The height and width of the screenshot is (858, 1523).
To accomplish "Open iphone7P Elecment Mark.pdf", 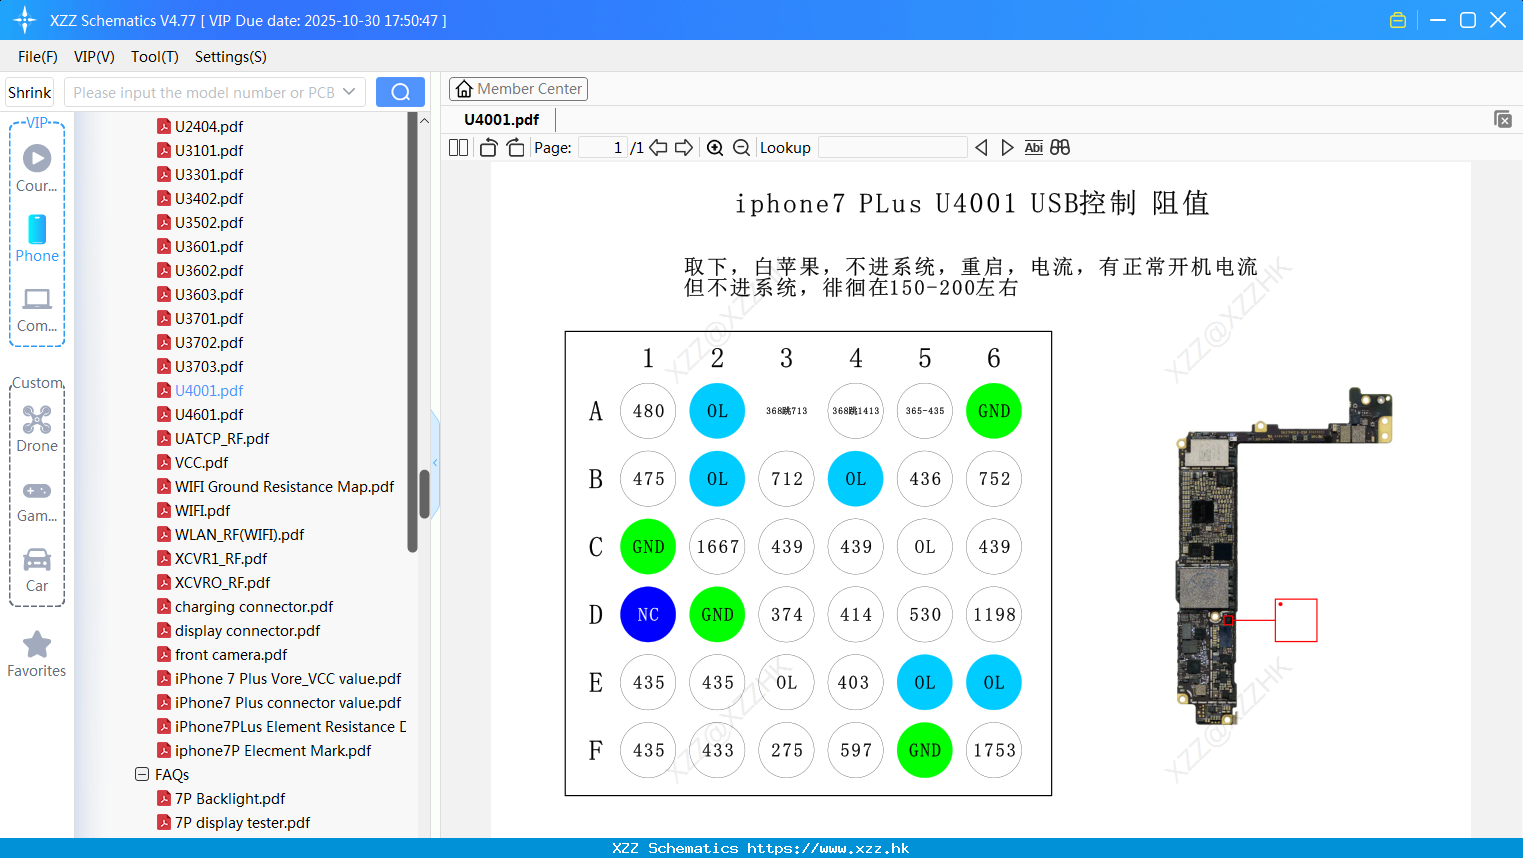I will tap(264, 750).
